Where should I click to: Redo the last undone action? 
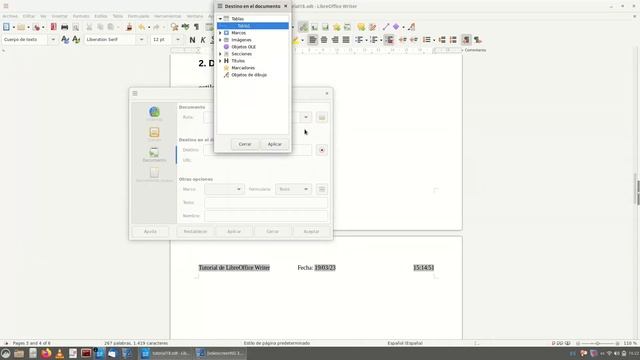pos(156,27)
